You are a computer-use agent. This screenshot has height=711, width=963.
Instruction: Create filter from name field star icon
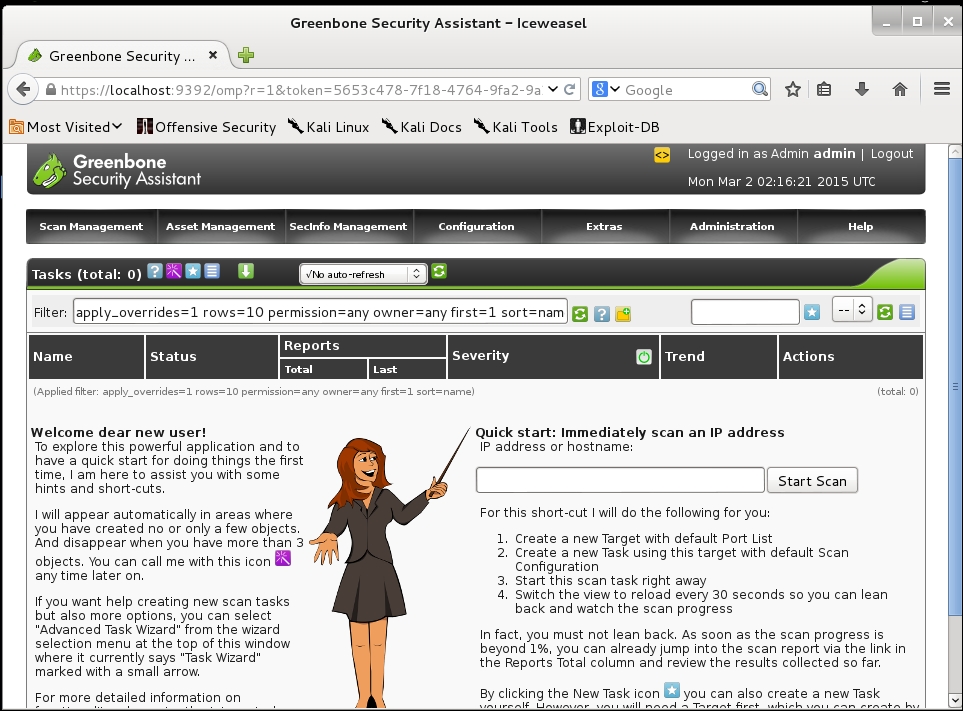pyautogui.click(x=812, y=313)
